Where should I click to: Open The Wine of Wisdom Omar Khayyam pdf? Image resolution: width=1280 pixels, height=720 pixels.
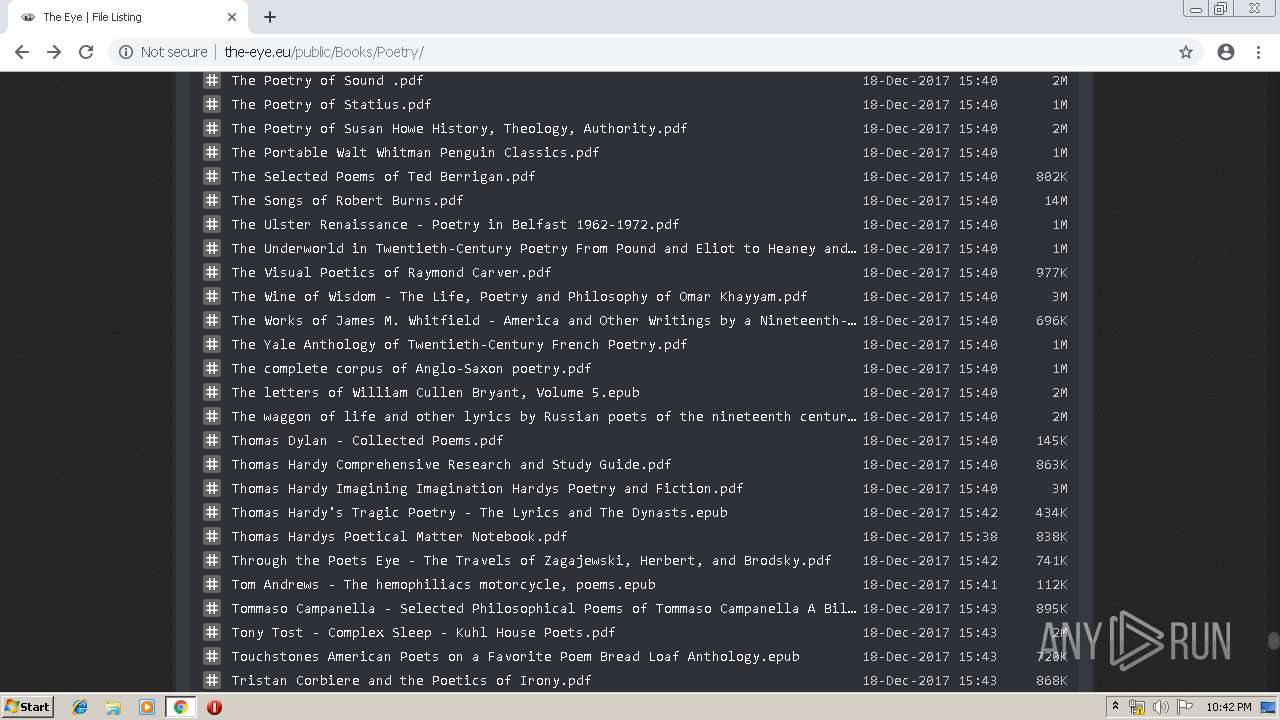point(519,296)
